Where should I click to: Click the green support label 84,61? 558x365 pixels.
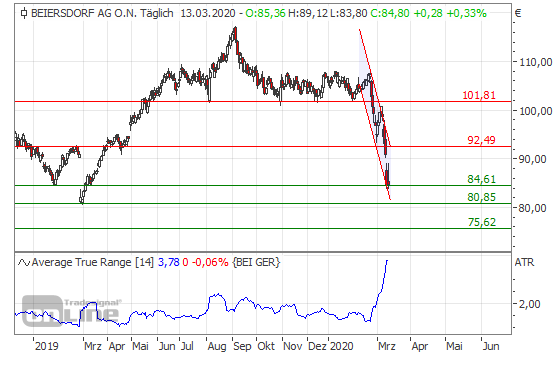pyautogui.click(x=481, y=179)
